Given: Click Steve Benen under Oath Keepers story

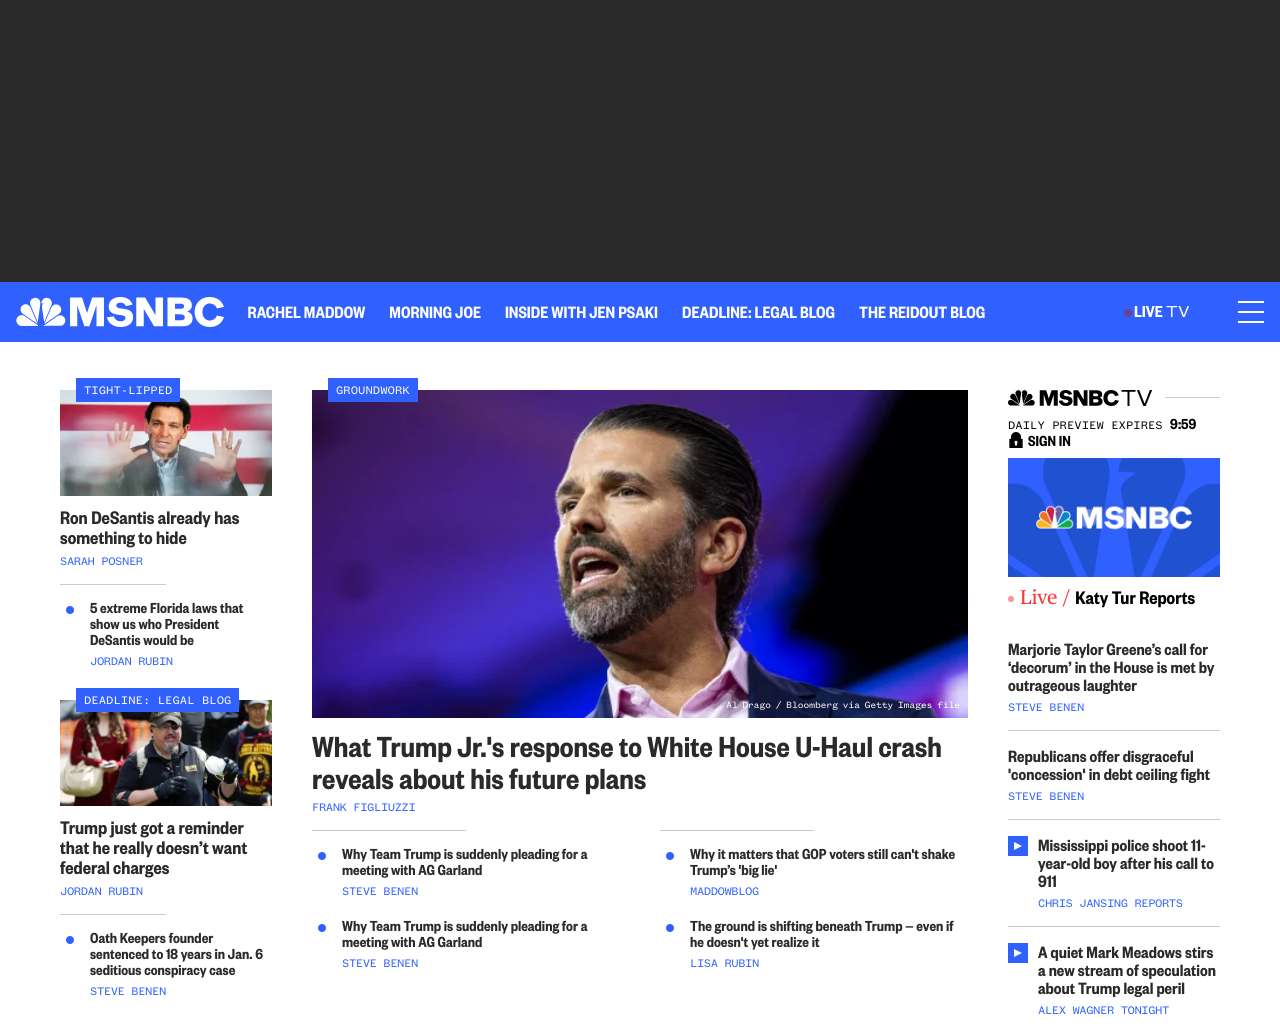Looking at the screenshot, I should pyautogui.click(x=128, y=991).
